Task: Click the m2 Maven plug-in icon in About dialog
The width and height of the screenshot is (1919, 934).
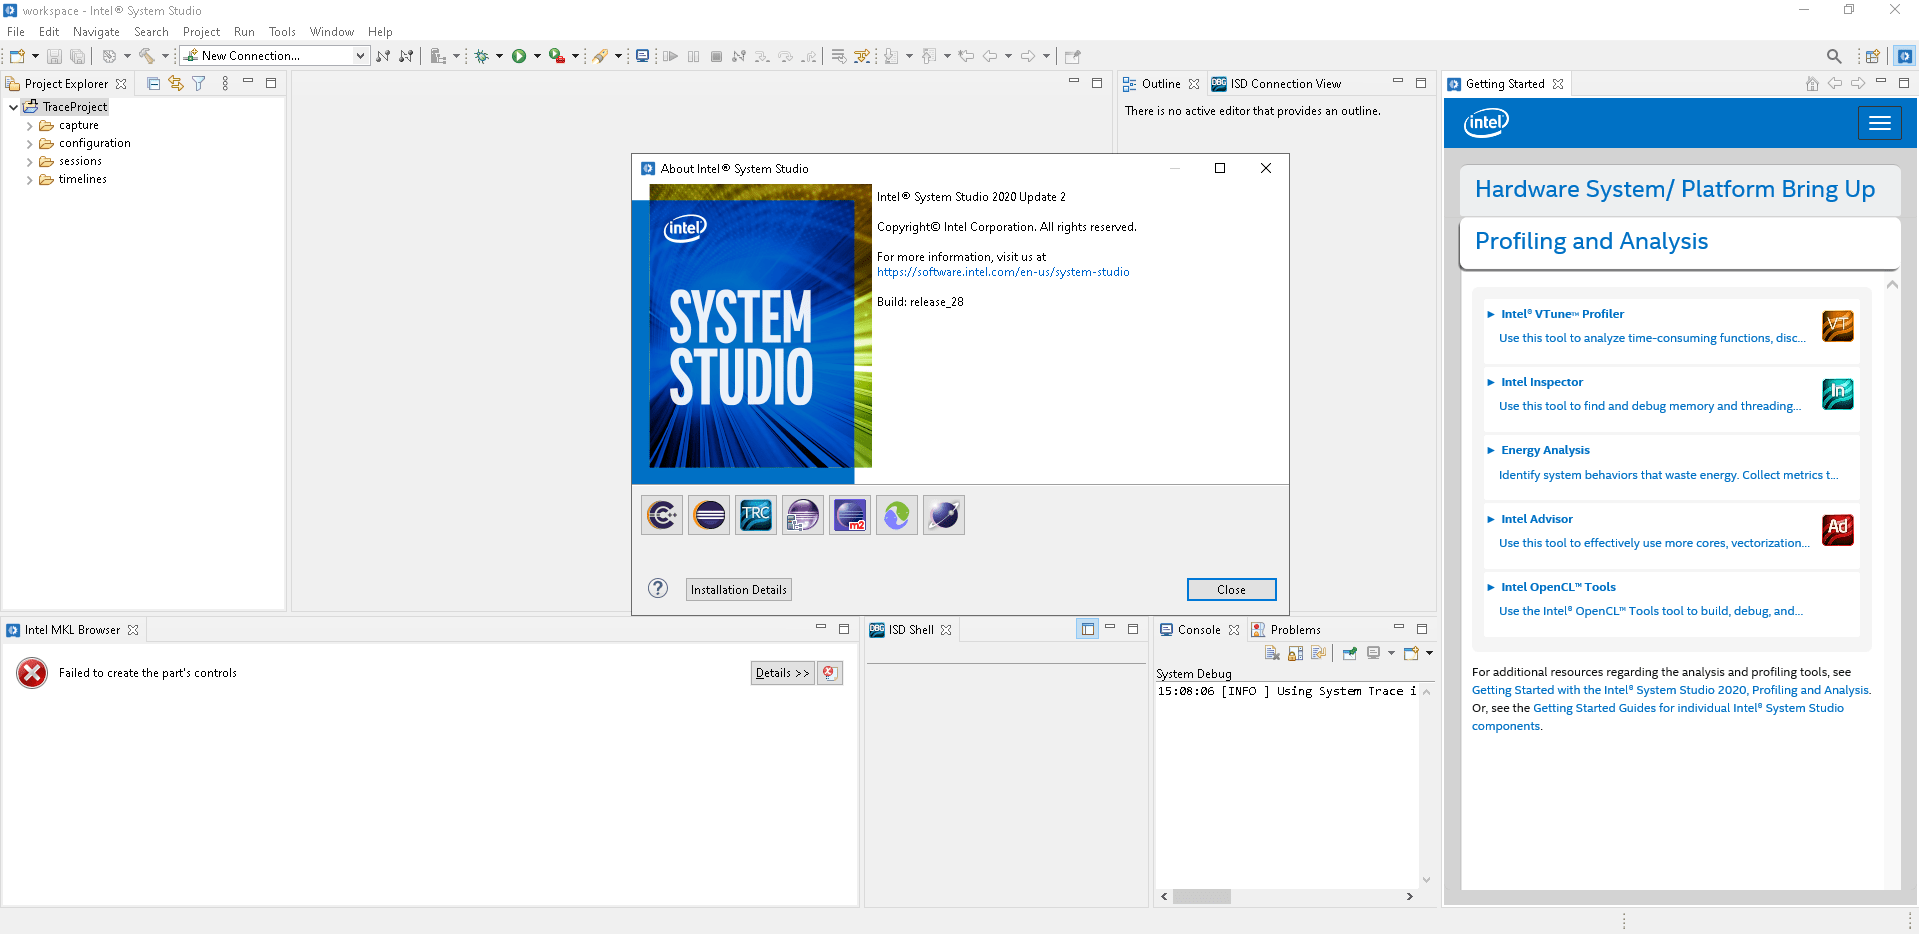Action: (x=850, y=515)
